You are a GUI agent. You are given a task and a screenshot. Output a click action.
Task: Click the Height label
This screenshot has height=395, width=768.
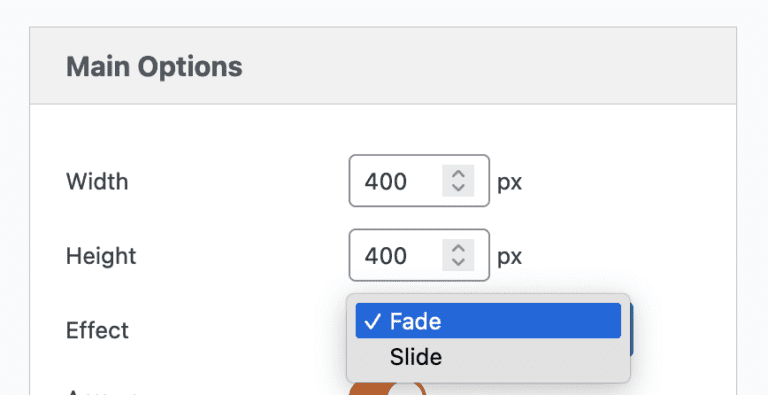coord(101,255)
